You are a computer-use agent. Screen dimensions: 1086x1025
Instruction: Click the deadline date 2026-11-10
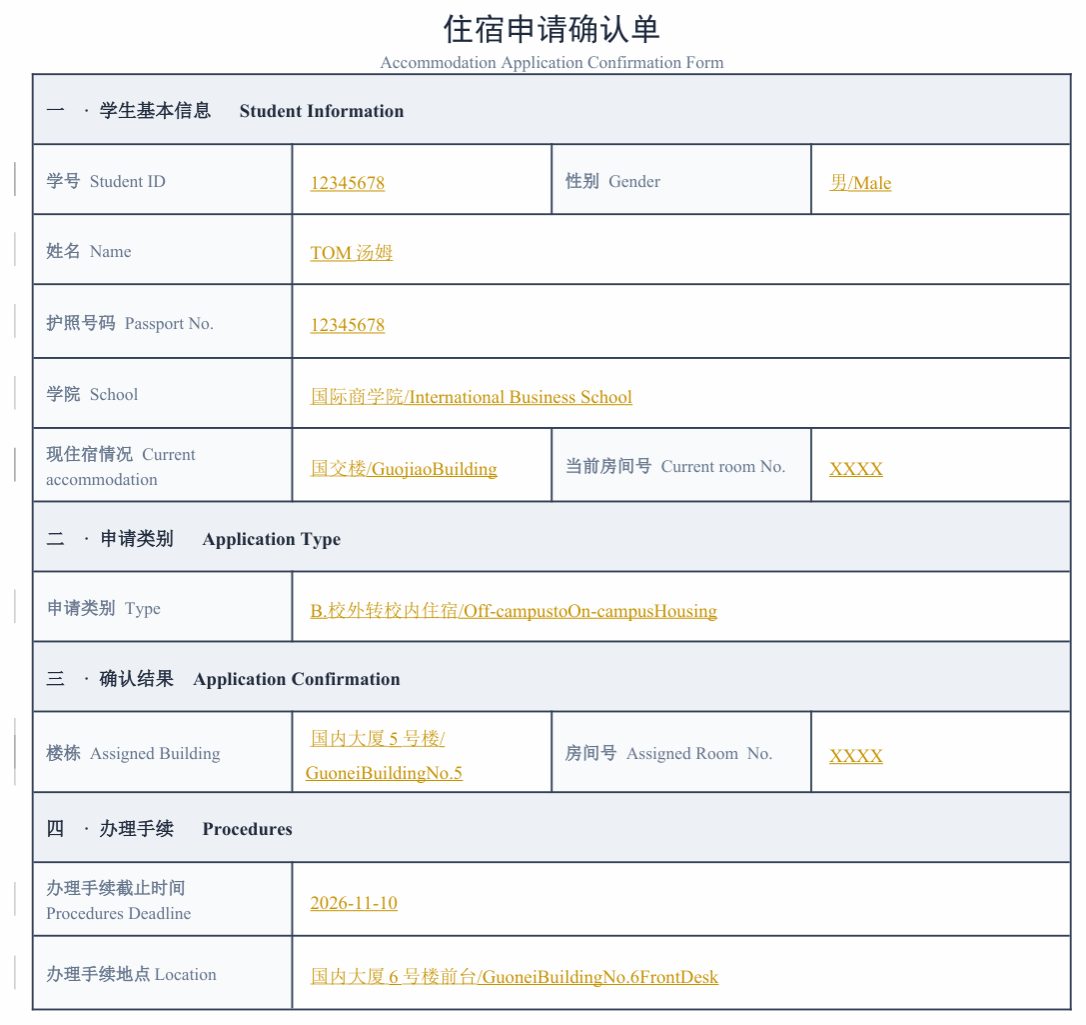point(354,903)
